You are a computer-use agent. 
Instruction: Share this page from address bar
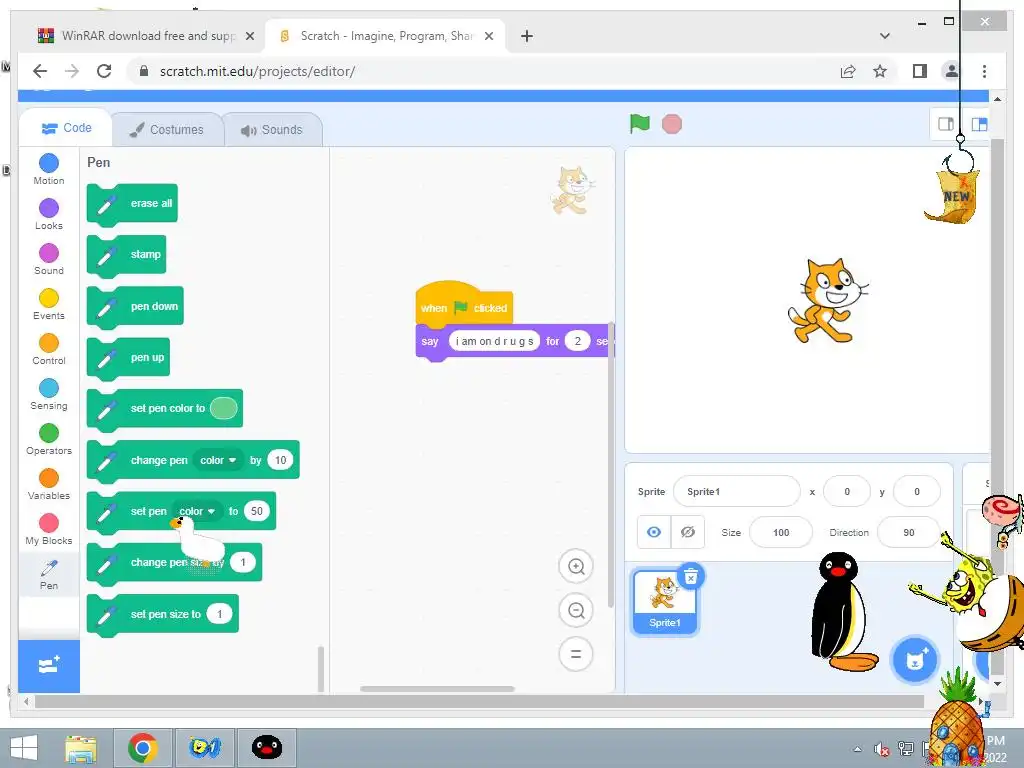(x=848, y=71)
